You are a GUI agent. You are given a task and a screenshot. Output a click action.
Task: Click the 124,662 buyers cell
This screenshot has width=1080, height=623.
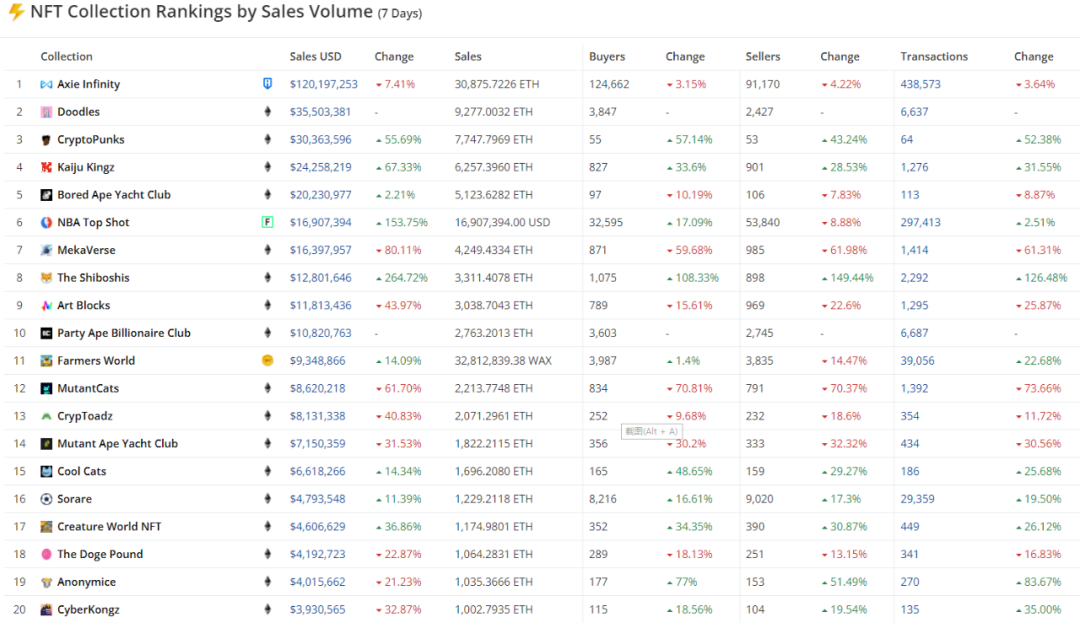[x=609, y=84]
